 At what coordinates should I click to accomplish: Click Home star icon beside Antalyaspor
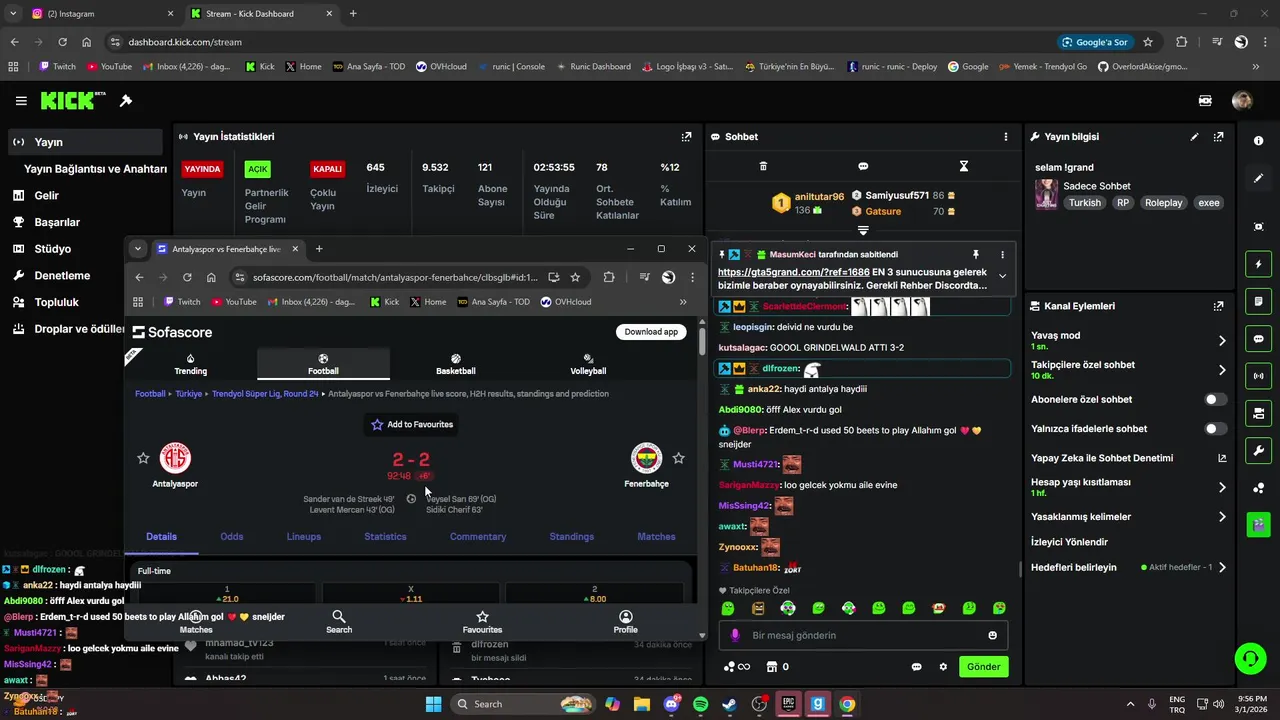143,458
